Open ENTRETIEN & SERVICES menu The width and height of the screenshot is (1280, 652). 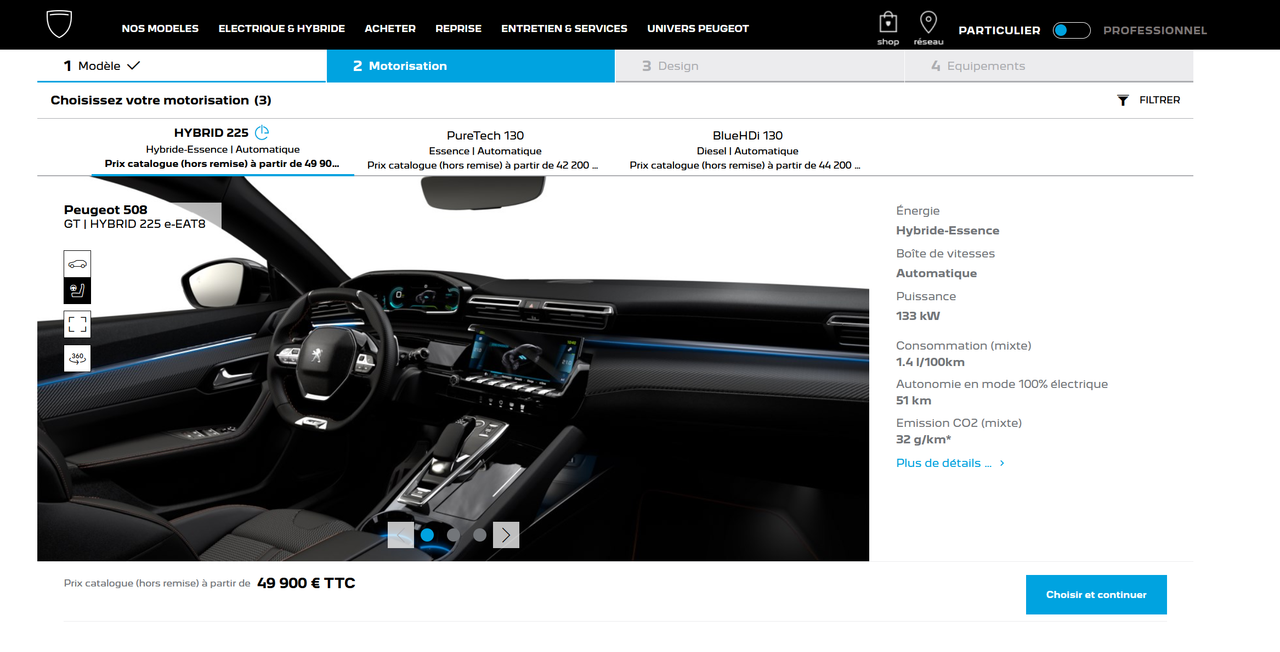(564, 29)
